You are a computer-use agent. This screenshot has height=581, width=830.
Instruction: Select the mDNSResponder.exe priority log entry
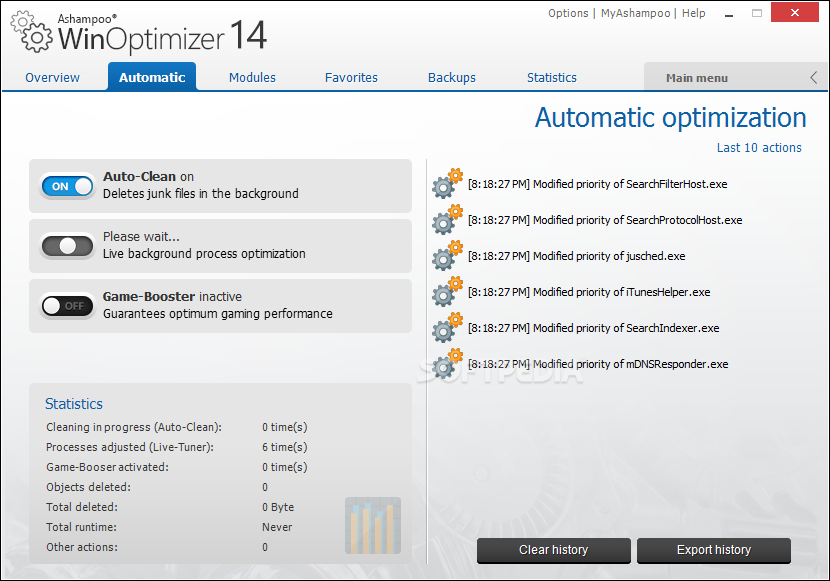[598, 364]
